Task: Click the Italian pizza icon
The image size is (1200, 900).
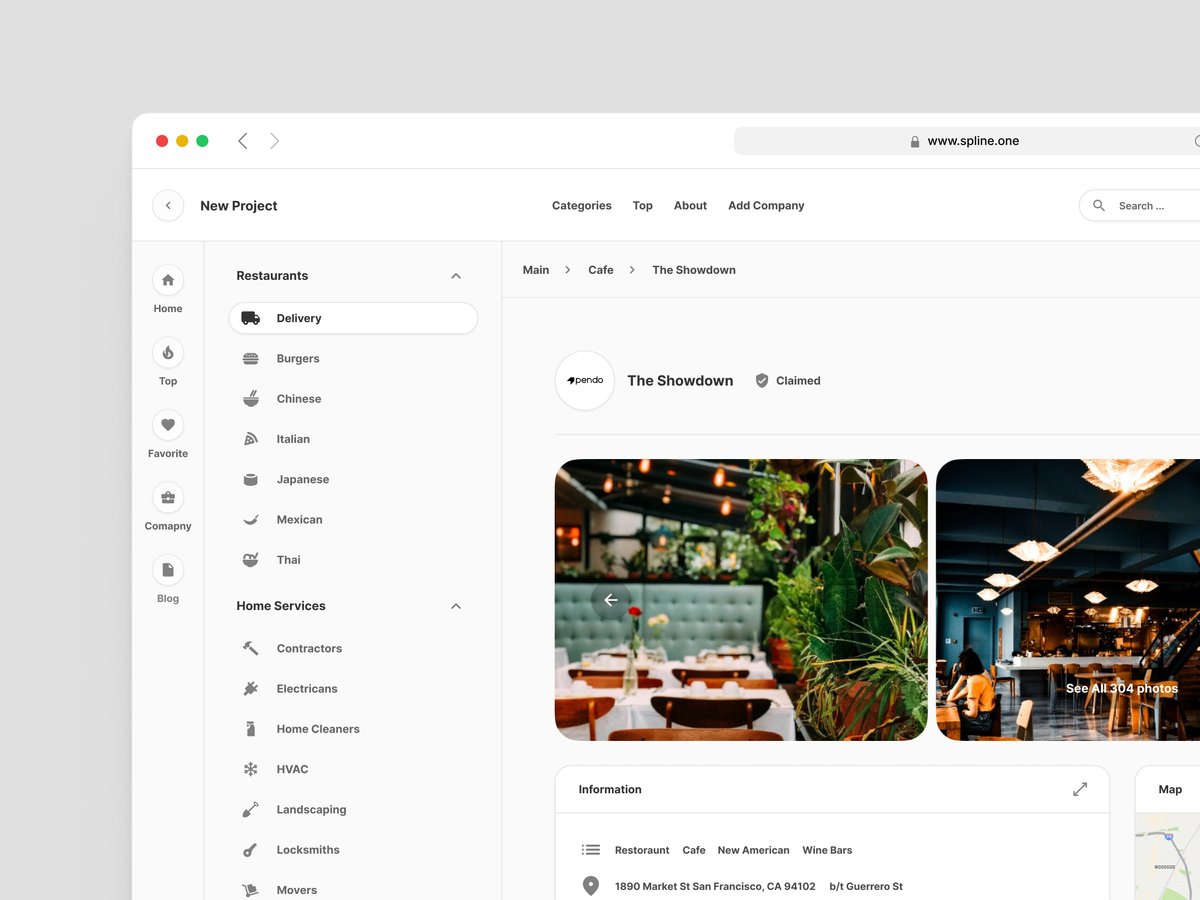Action: [x=251, y=439]
